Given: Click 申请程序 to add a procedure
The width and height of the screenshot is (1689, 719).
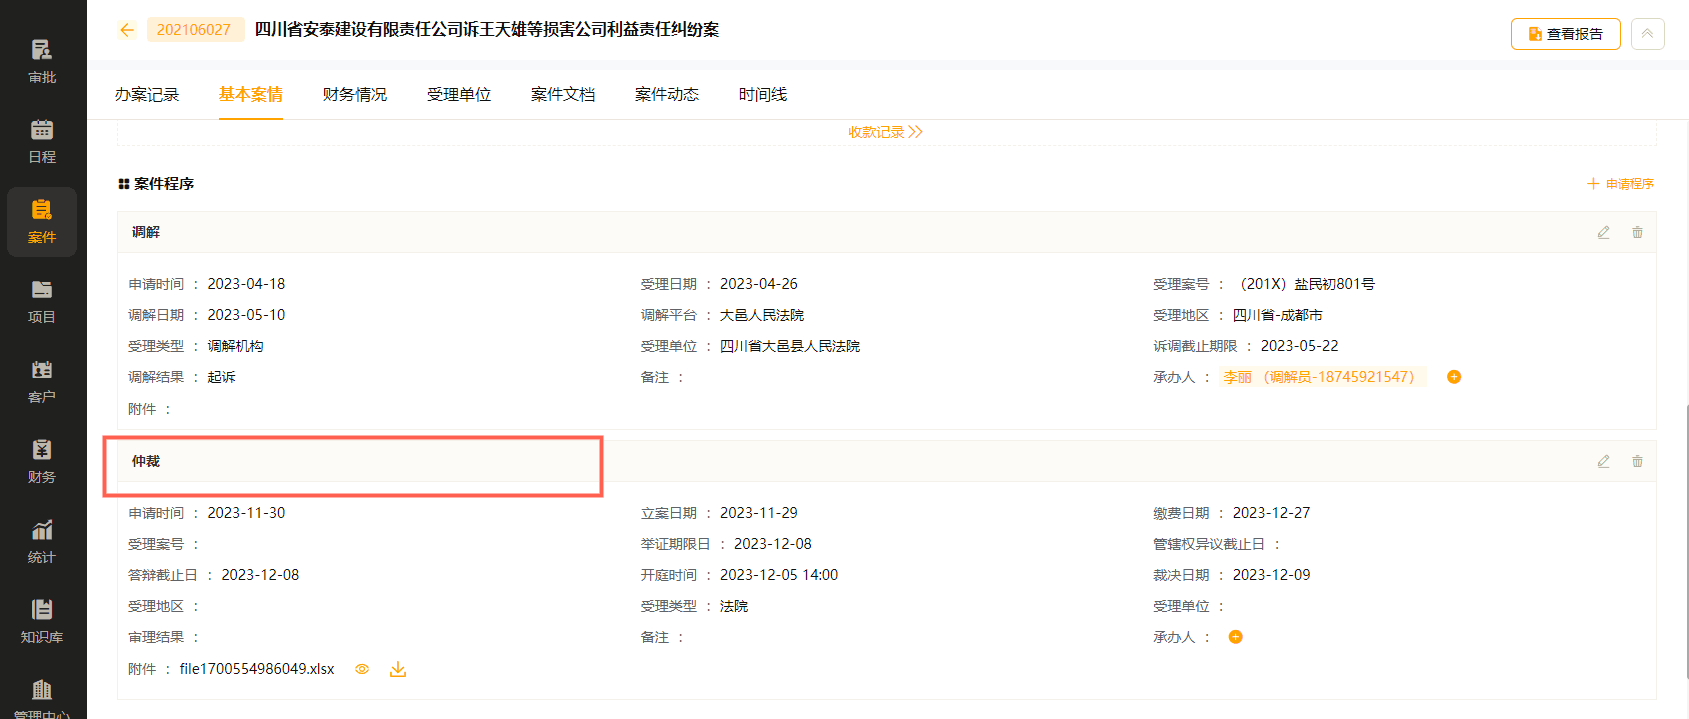Looking at the screenshot, I should (x=1620, y=184).
